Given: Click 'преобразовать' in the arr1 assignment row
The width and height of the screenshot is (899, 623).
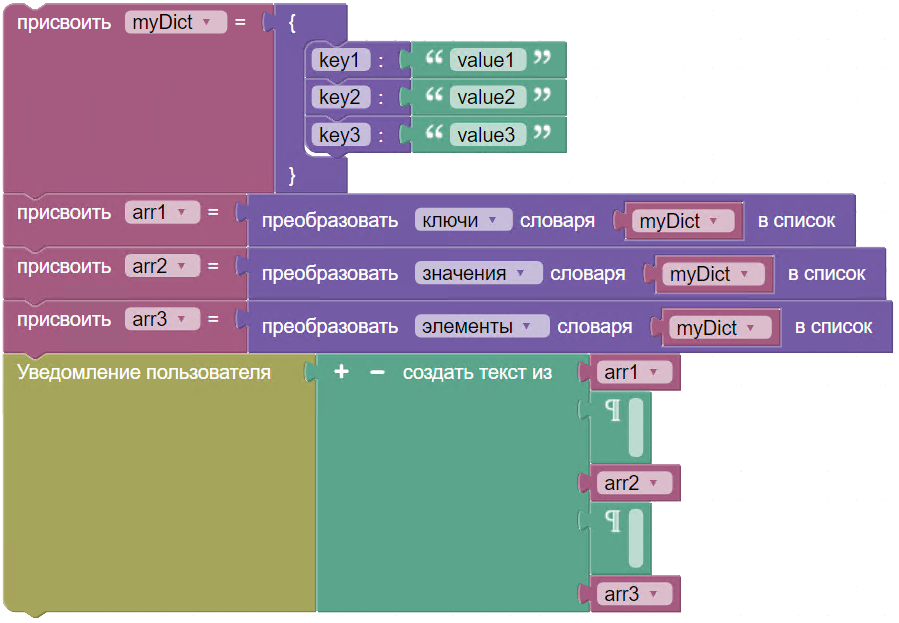Looking at the screenshot, I should point(330,221).
